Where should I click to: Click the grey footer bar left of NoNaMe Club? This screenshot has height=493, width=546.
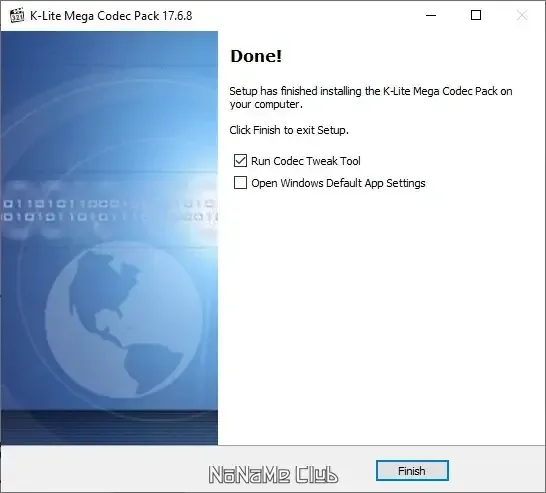[104, 469]
